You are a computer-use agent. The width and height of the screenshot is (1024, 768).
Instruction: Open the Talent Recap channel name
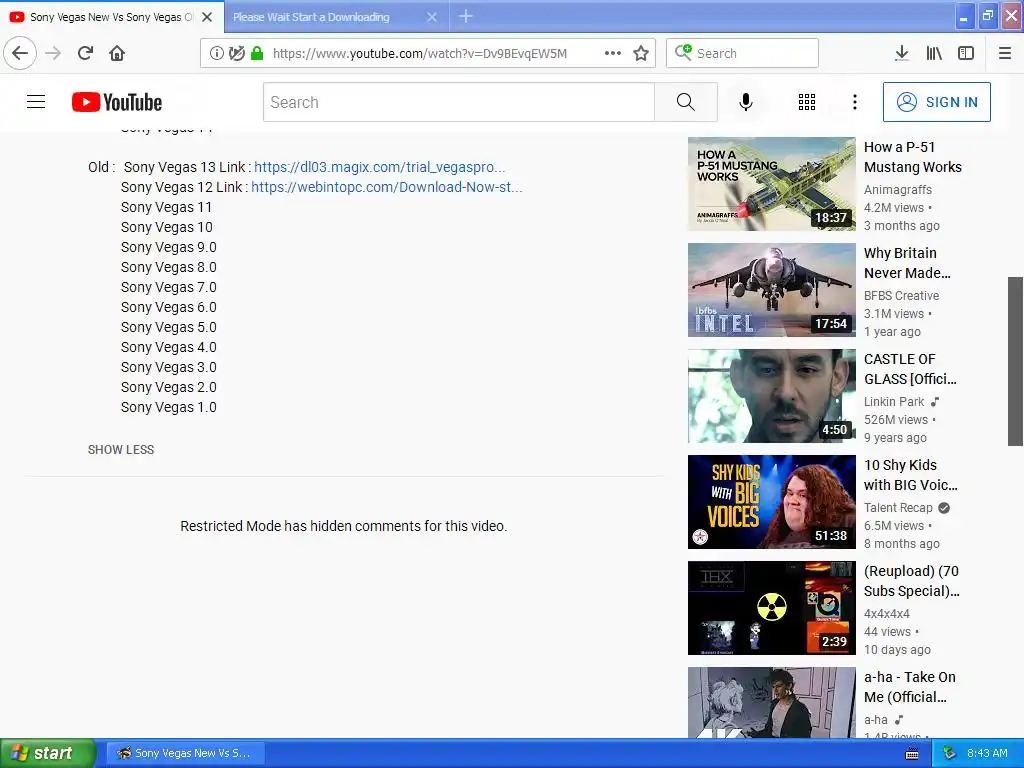coord(898,507)
